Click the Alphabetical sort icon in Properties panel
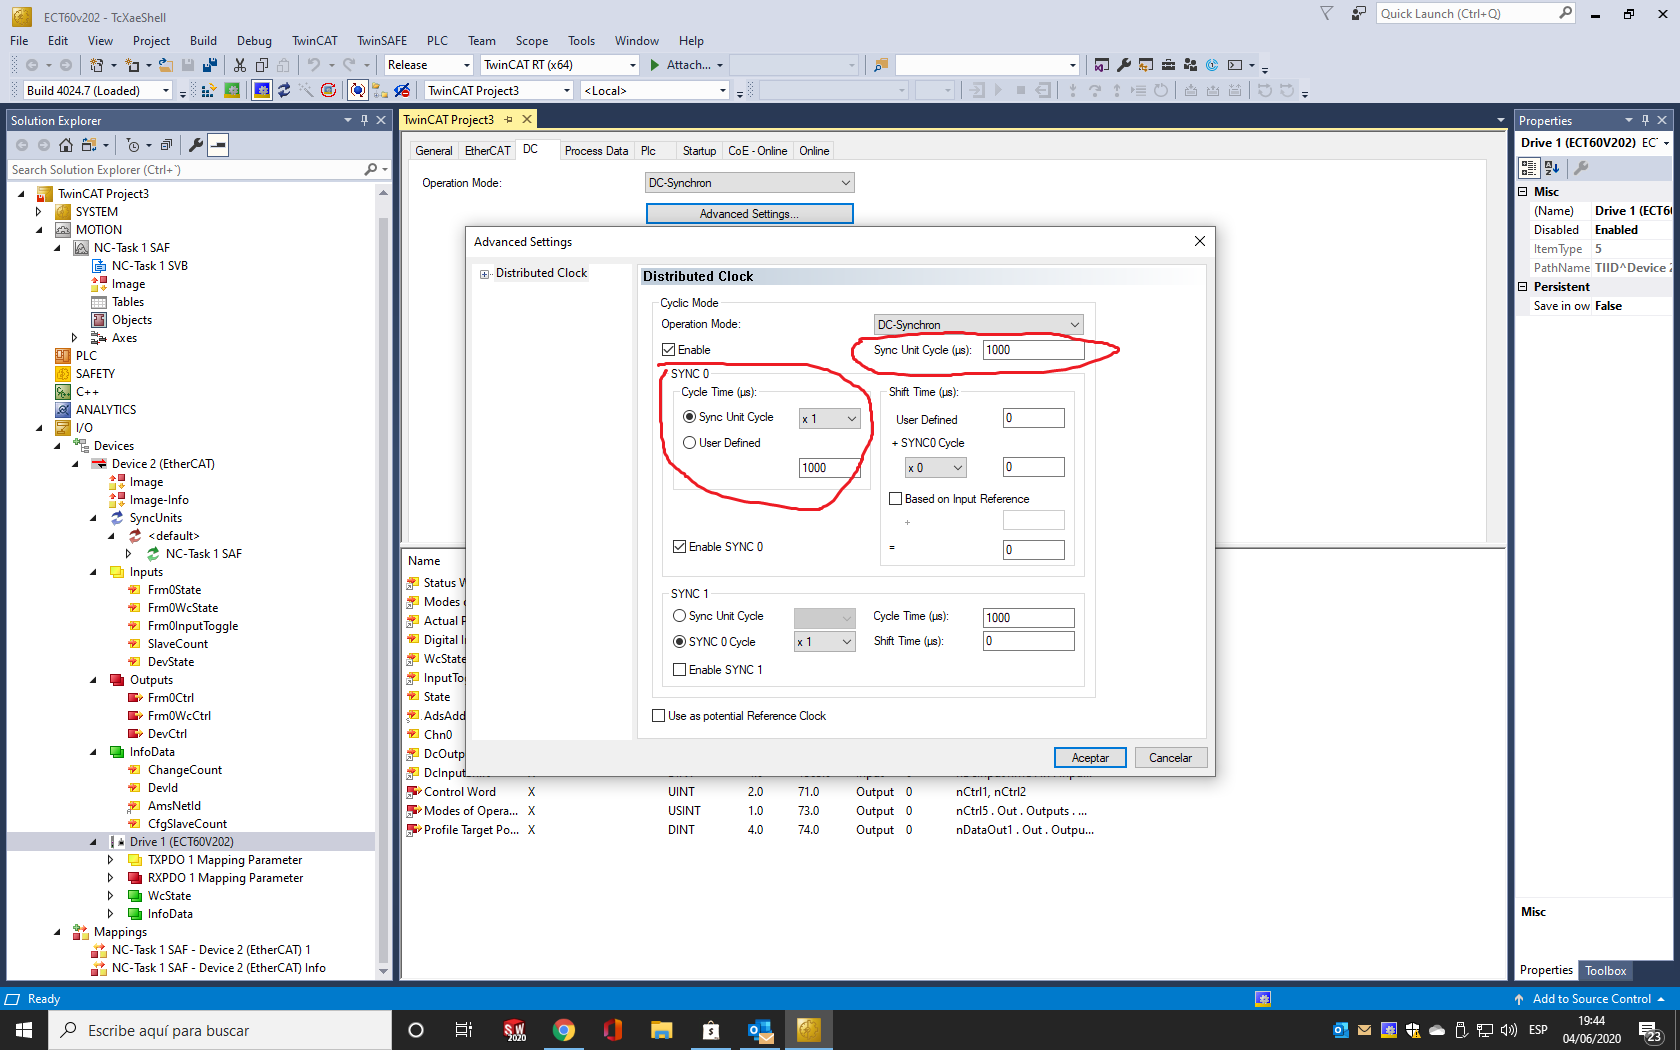This screenshot has width=1680, height=1050. click(x=1552, y=168)
